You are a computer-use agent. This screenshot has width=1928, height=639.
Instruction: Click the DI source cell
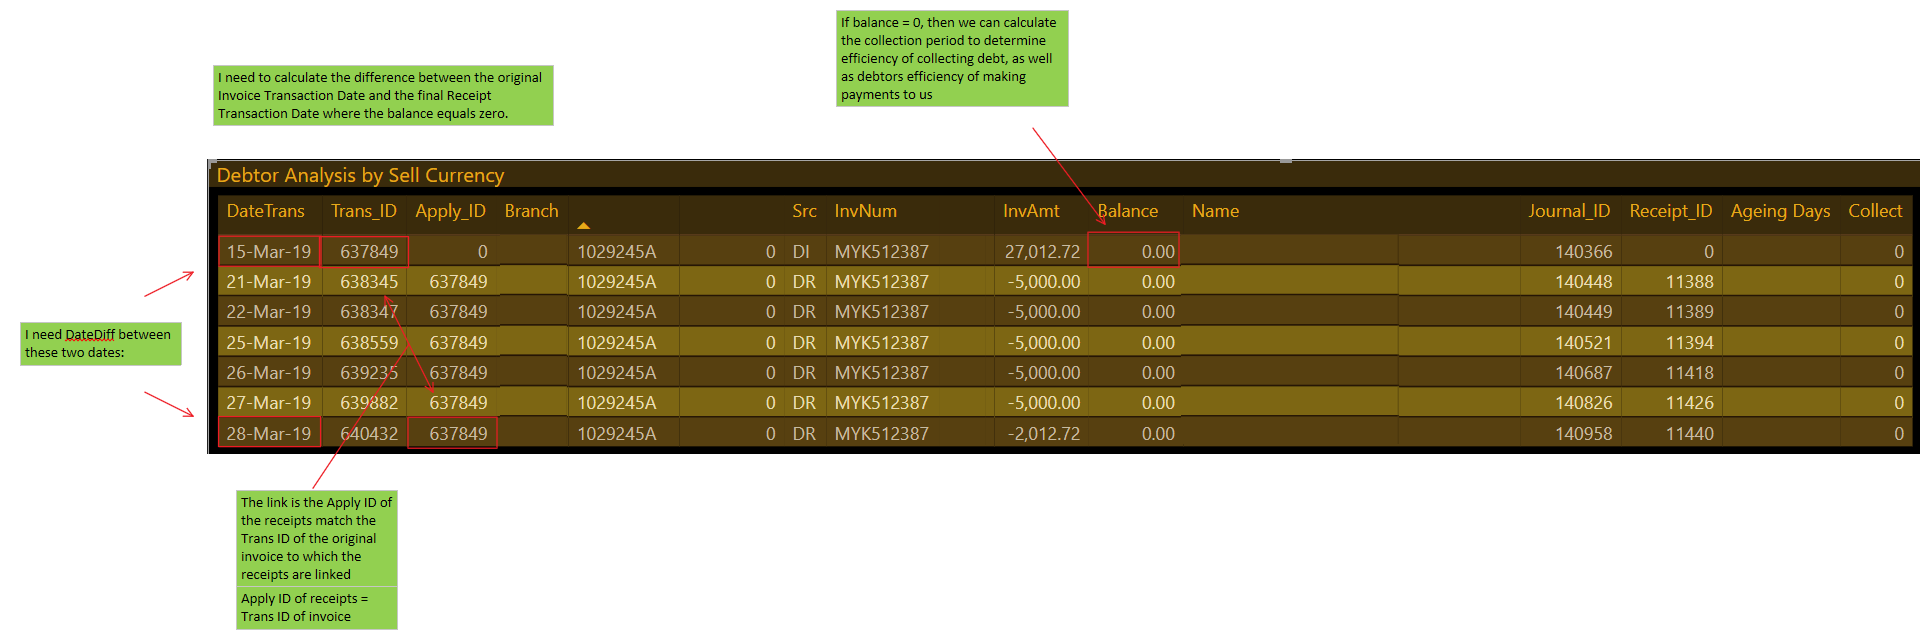click(801, 252)
